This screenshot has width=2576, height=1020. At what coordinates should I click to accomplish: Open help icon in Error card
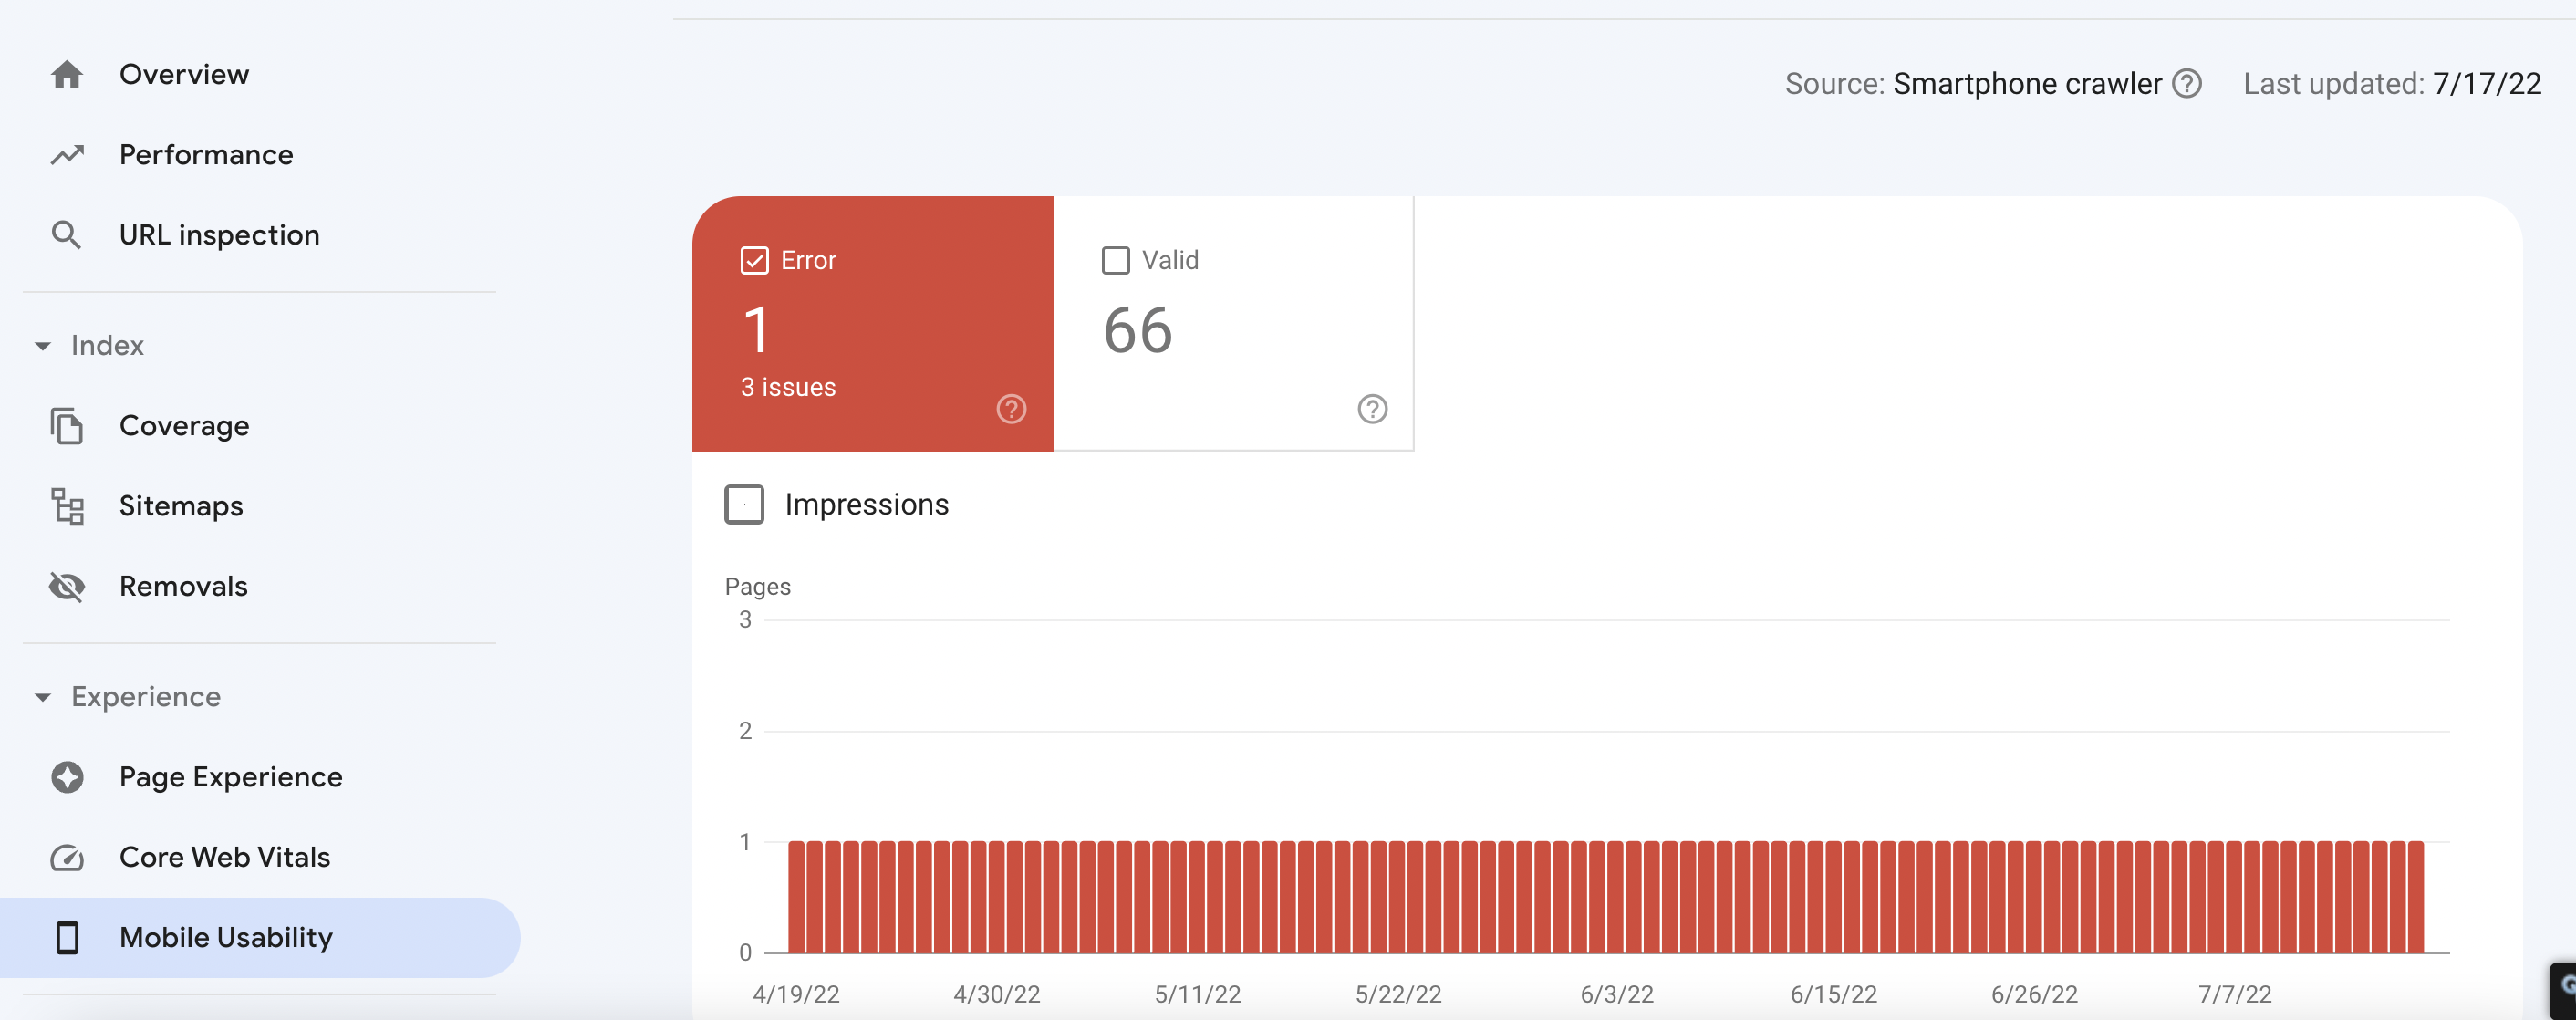point(1011,409)
